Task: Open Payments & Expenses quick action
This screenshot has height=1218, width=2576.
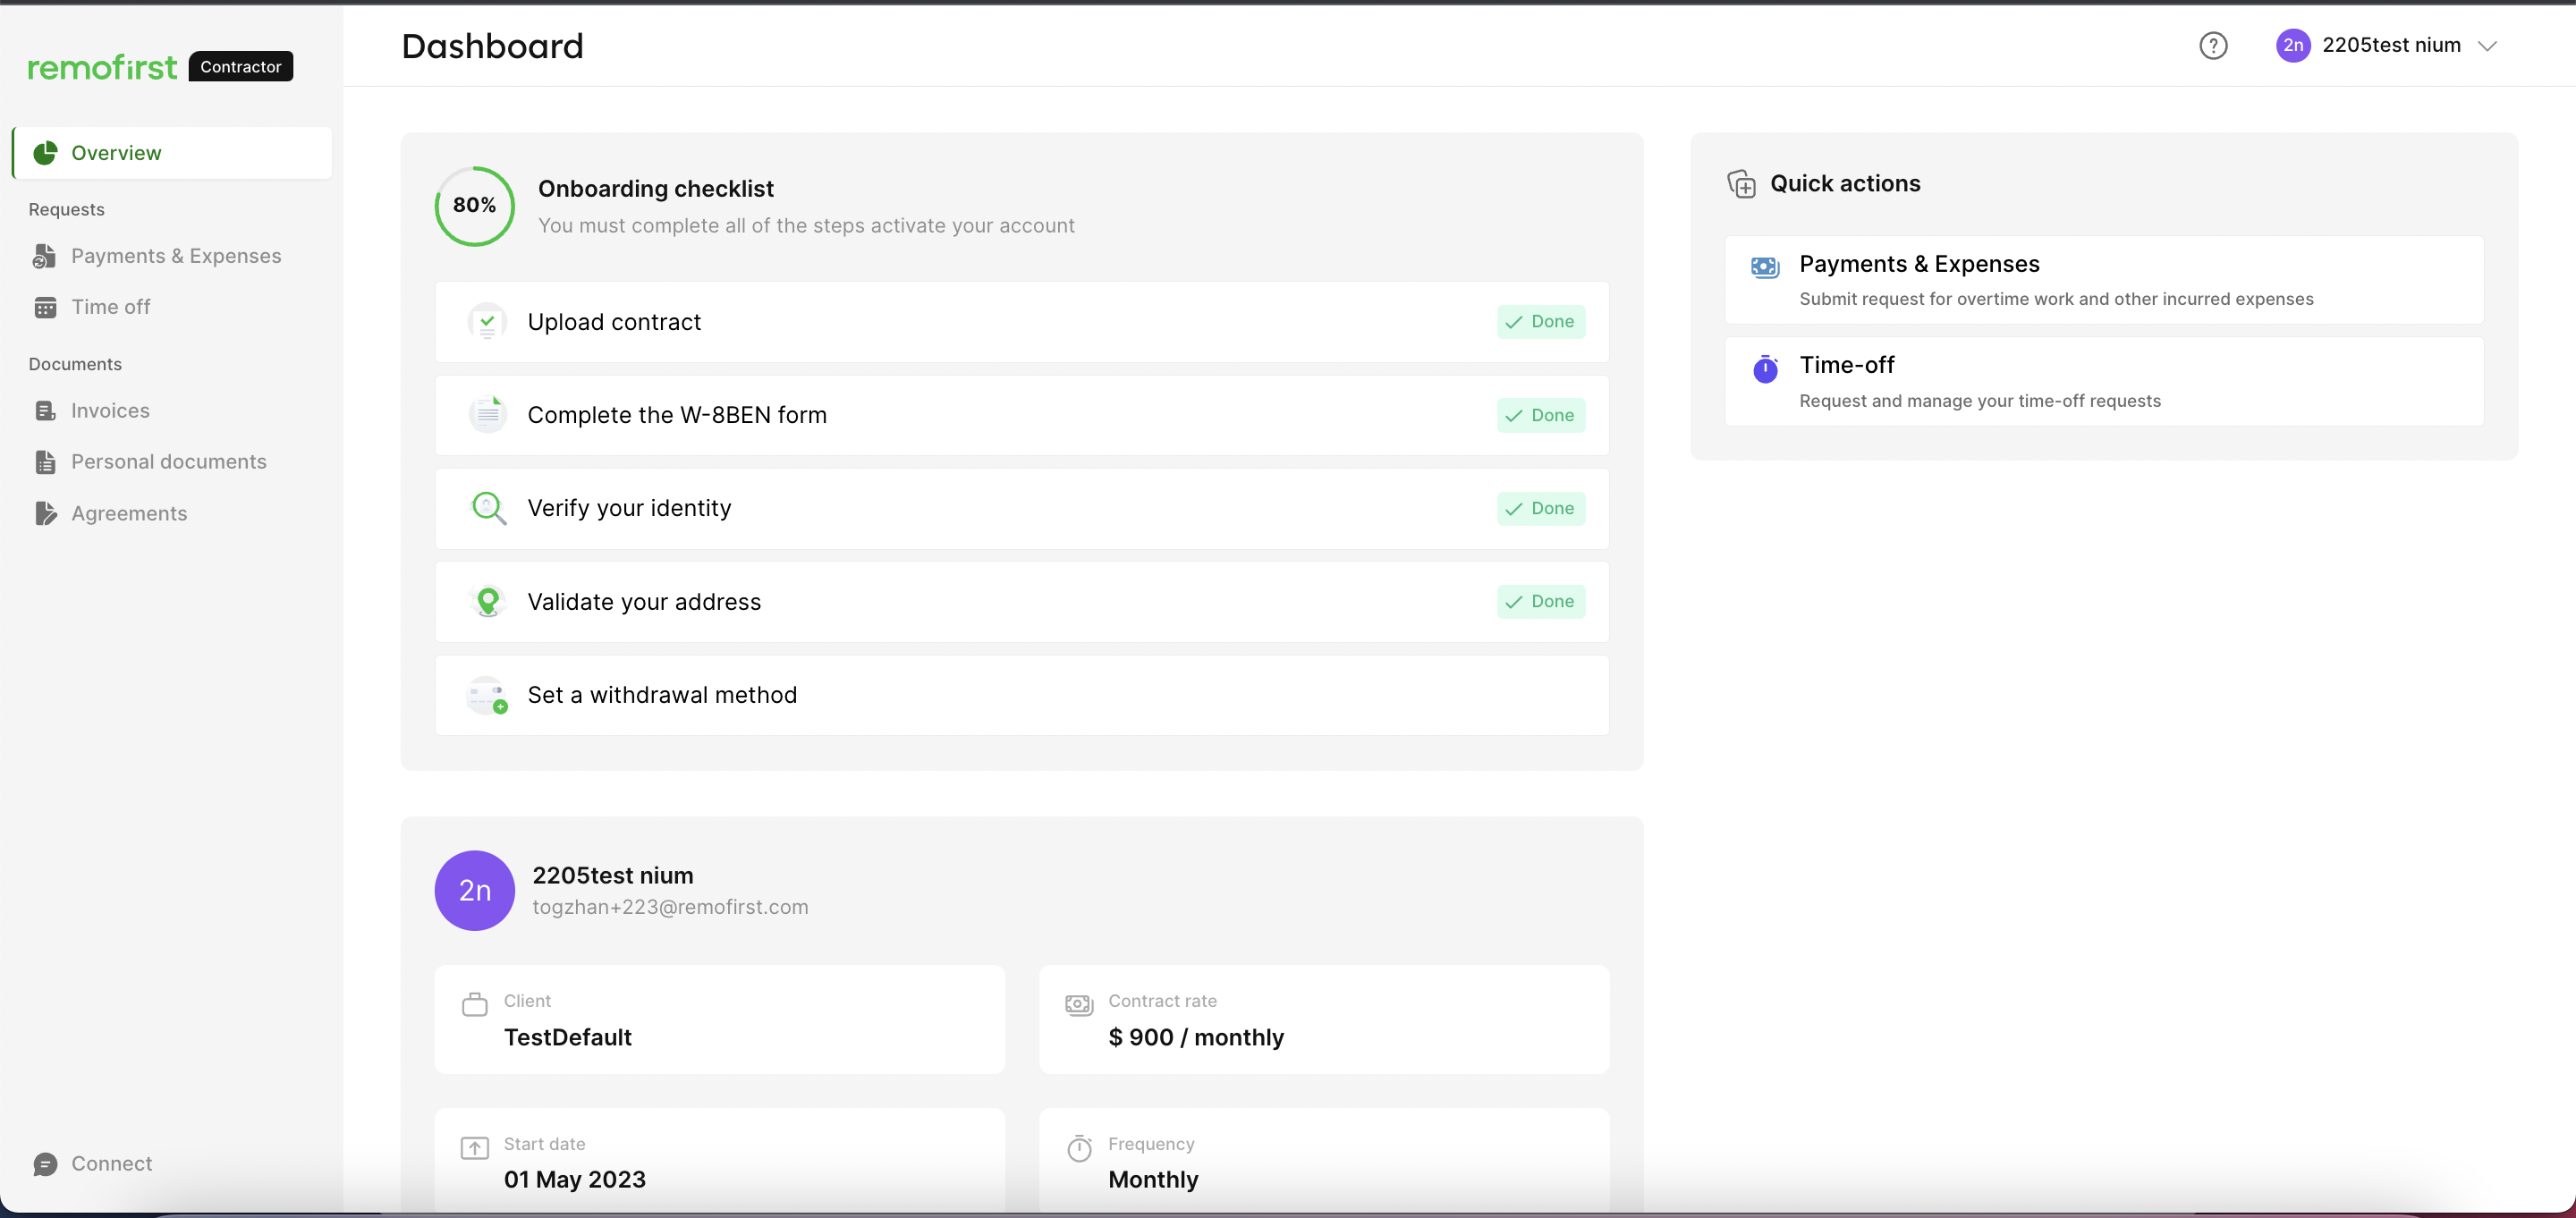Action: (x=2103, y=280)
